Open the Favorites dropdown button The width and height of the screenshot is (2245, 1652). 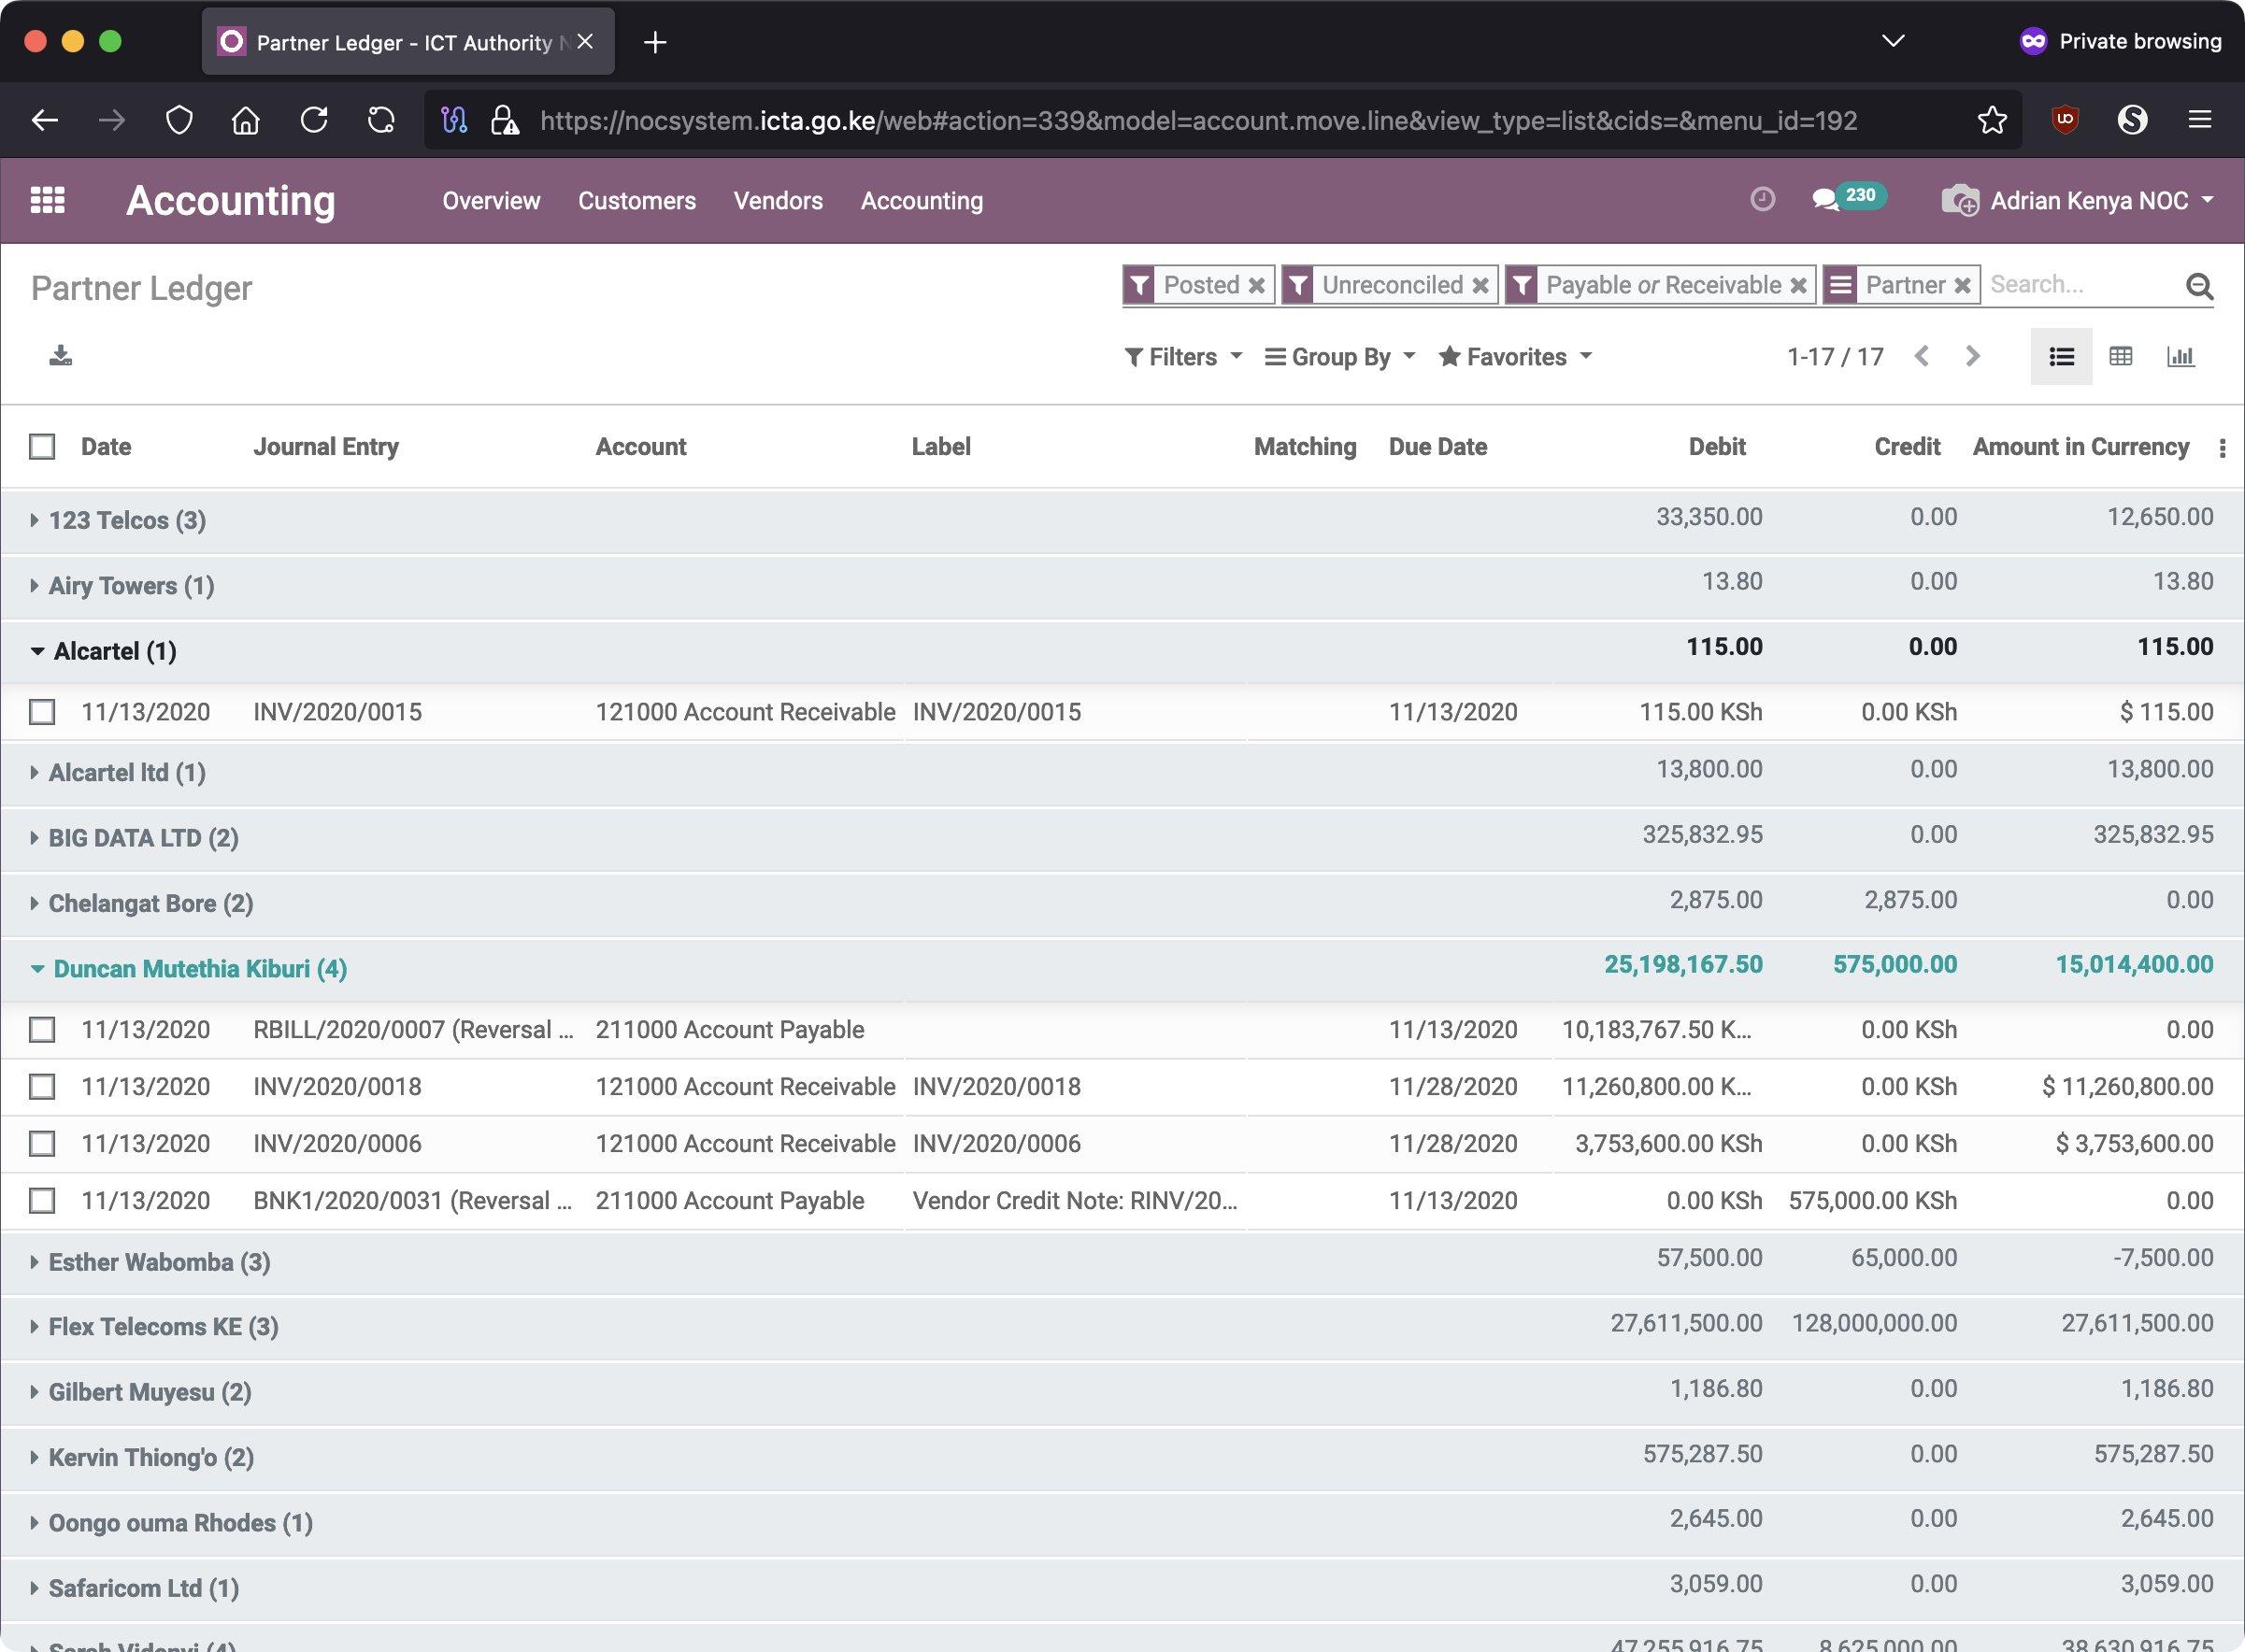tap(1514, 357)
